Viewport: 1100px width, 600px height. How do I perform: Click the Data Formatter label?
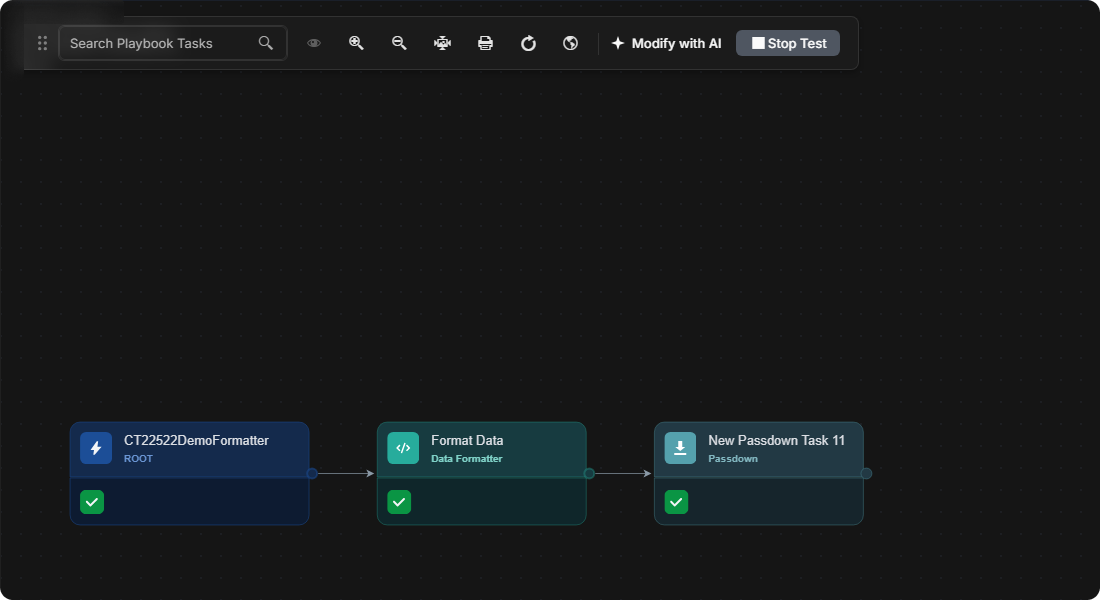click(467, 459)
